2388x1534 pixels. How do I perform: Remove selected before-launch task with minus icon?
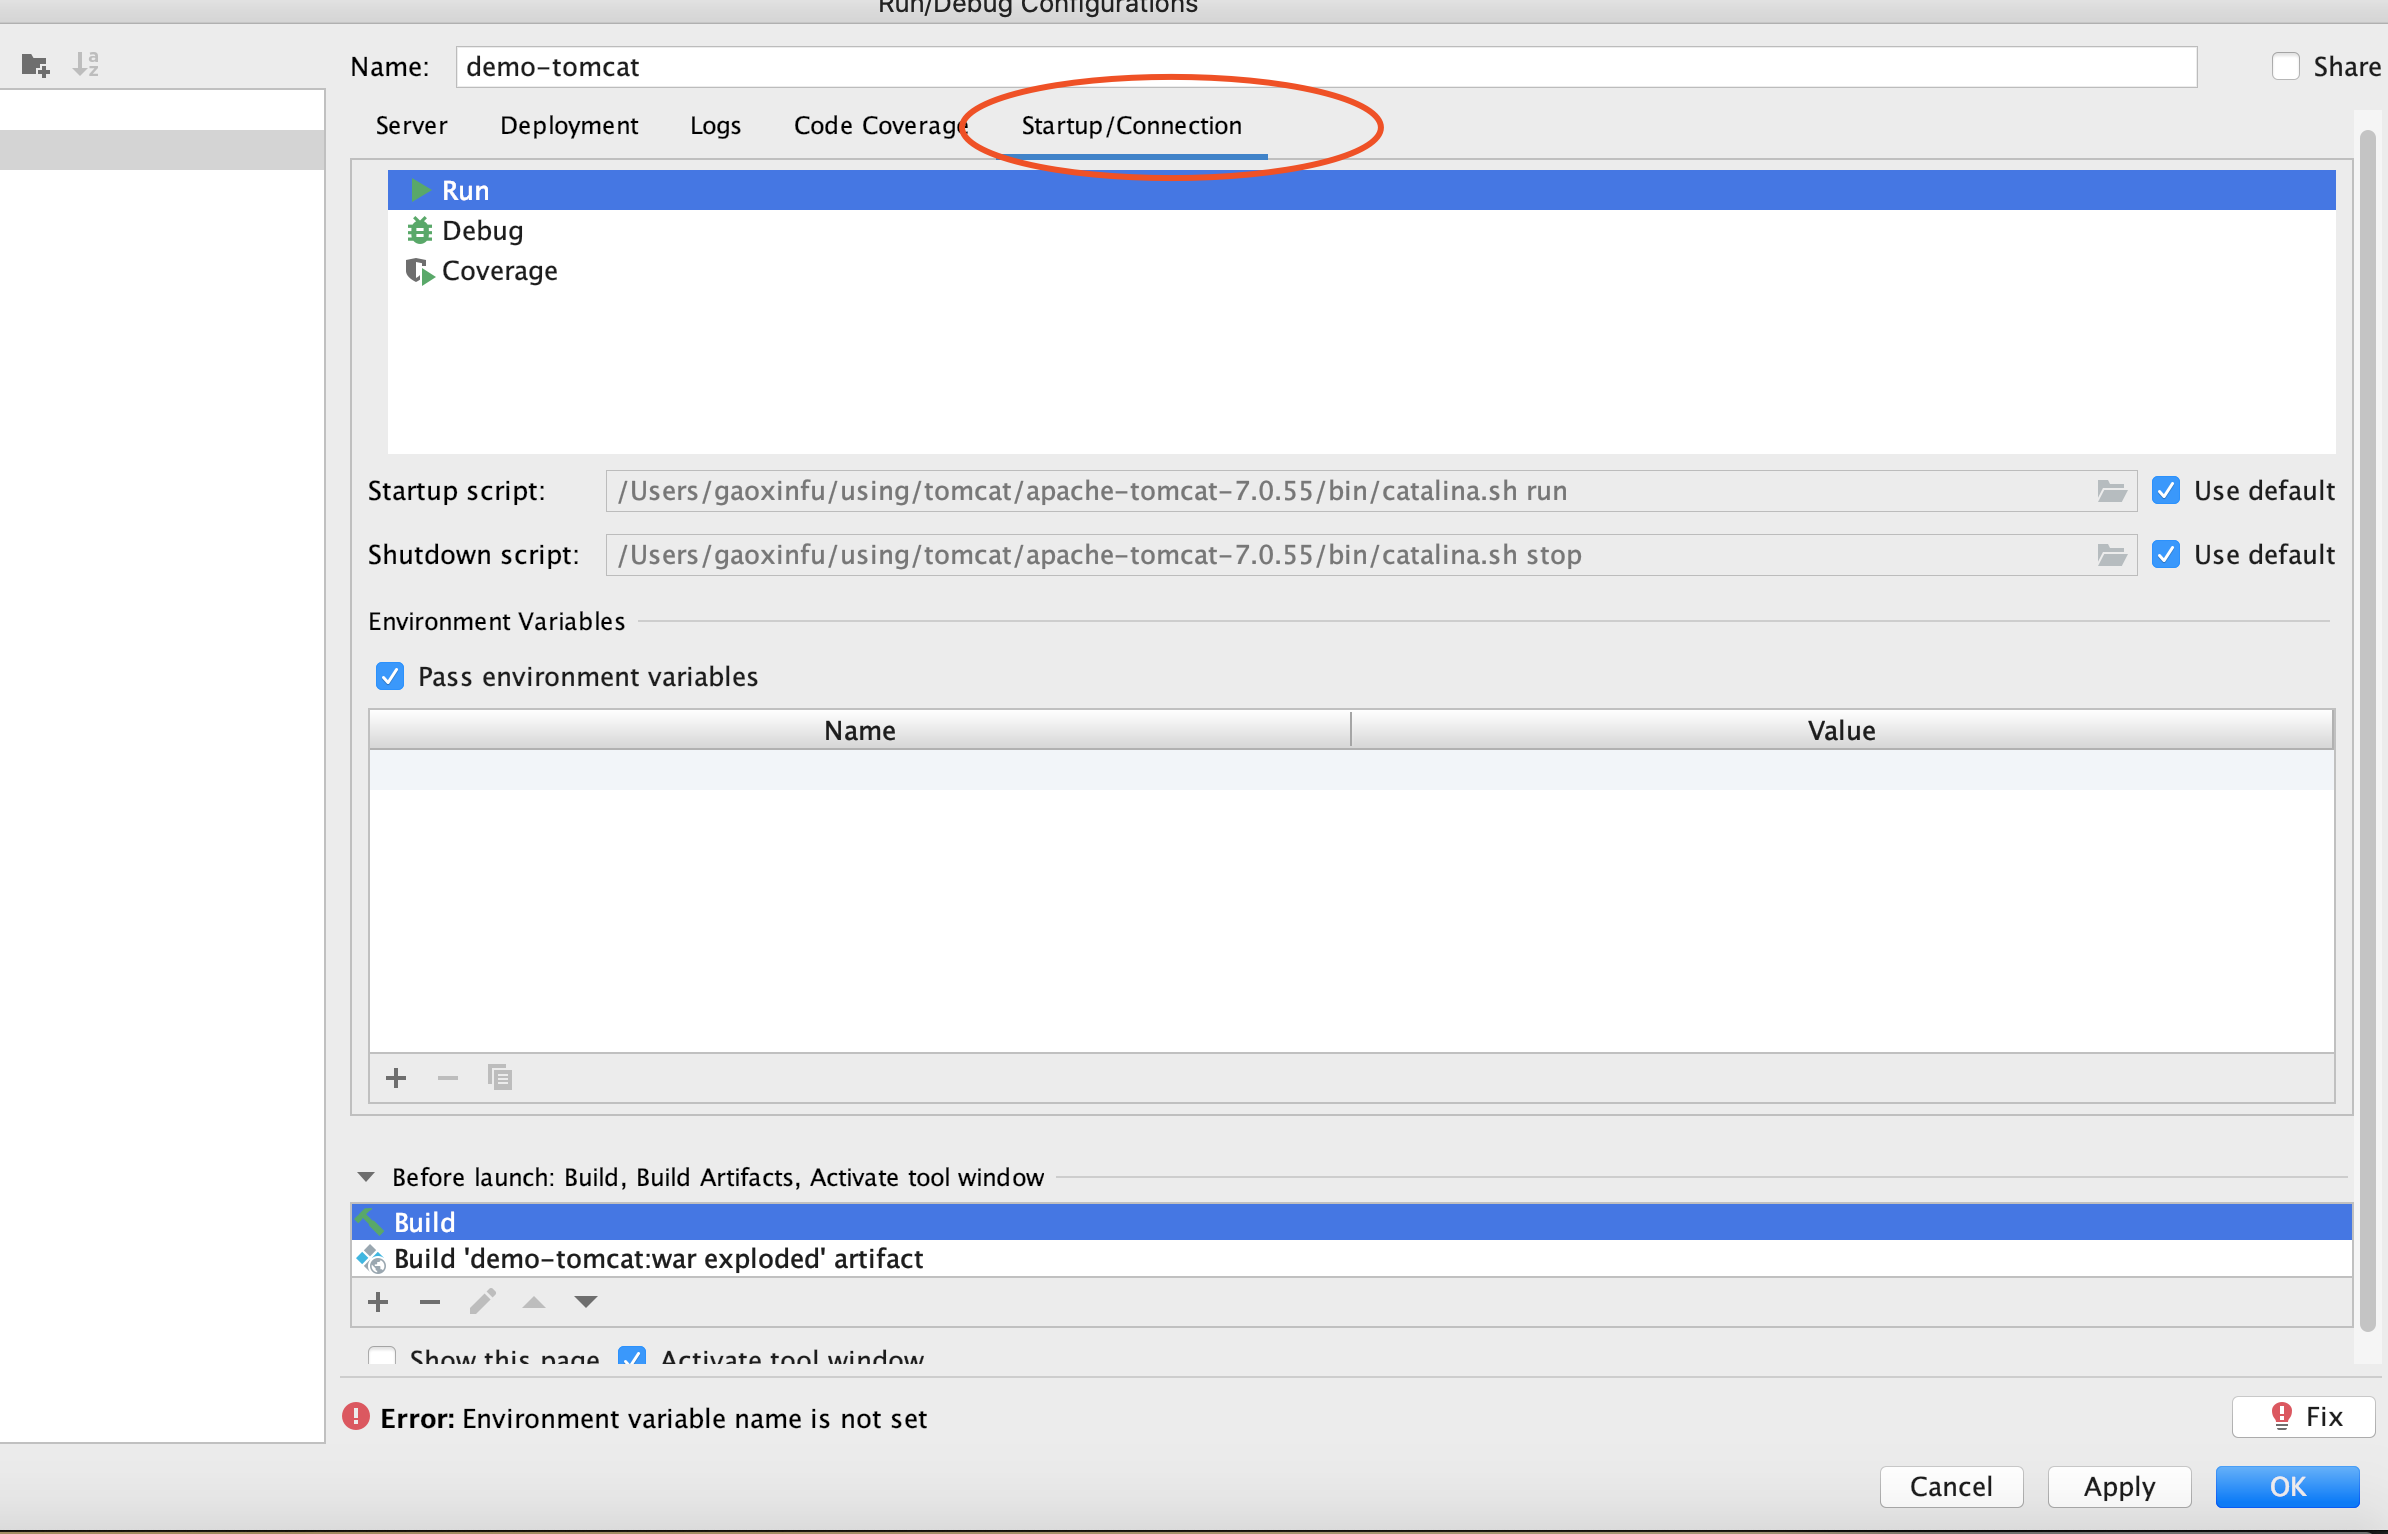pos(430,1302)
